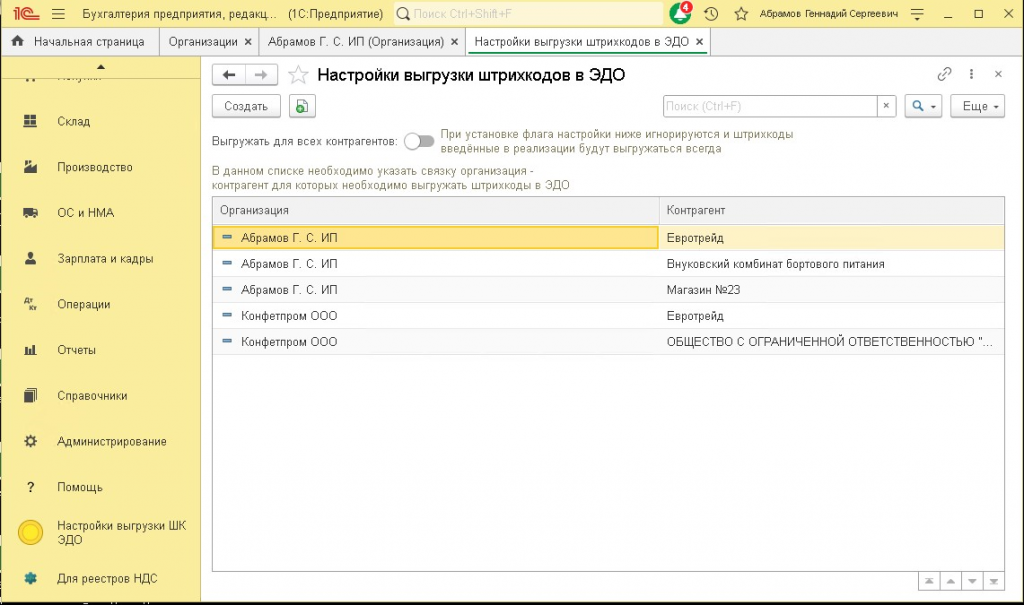Viewport: 1024px width, 605px height.
Task: Open the Зарплата и кадры person icon
Action: coord(30,258)
